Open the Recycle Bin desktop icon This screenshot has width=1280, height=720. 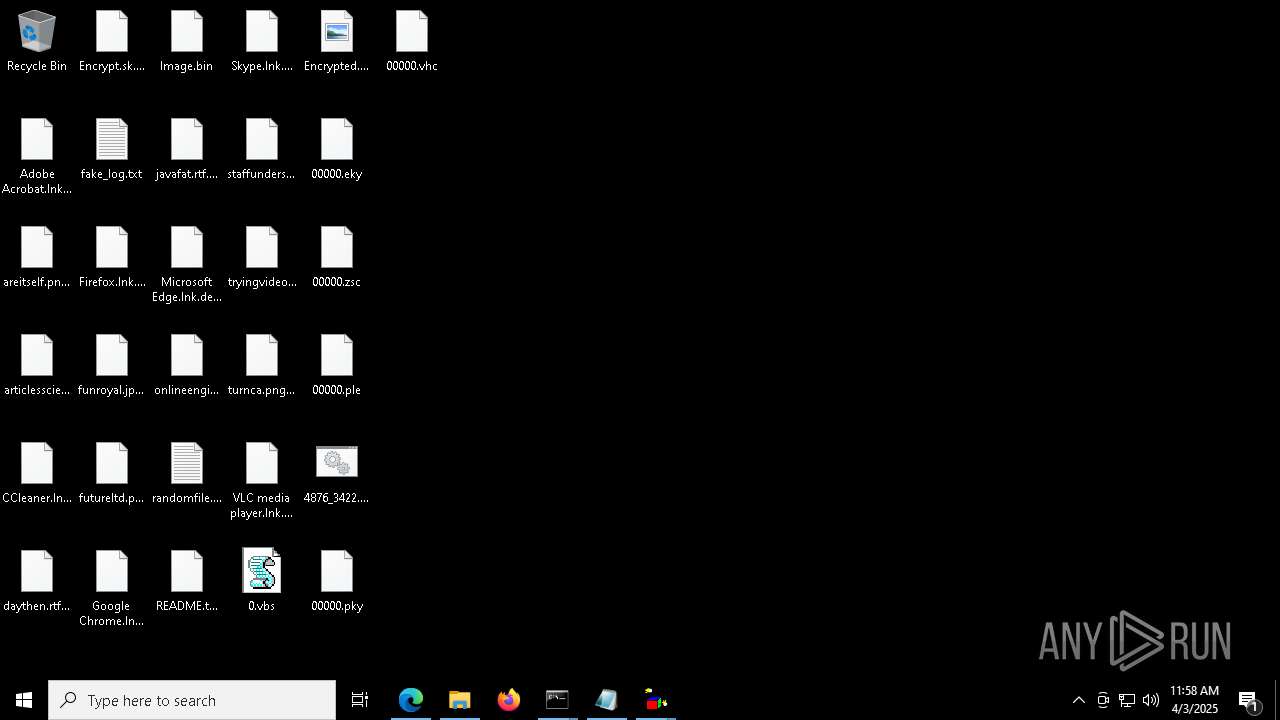pos(37,42)
